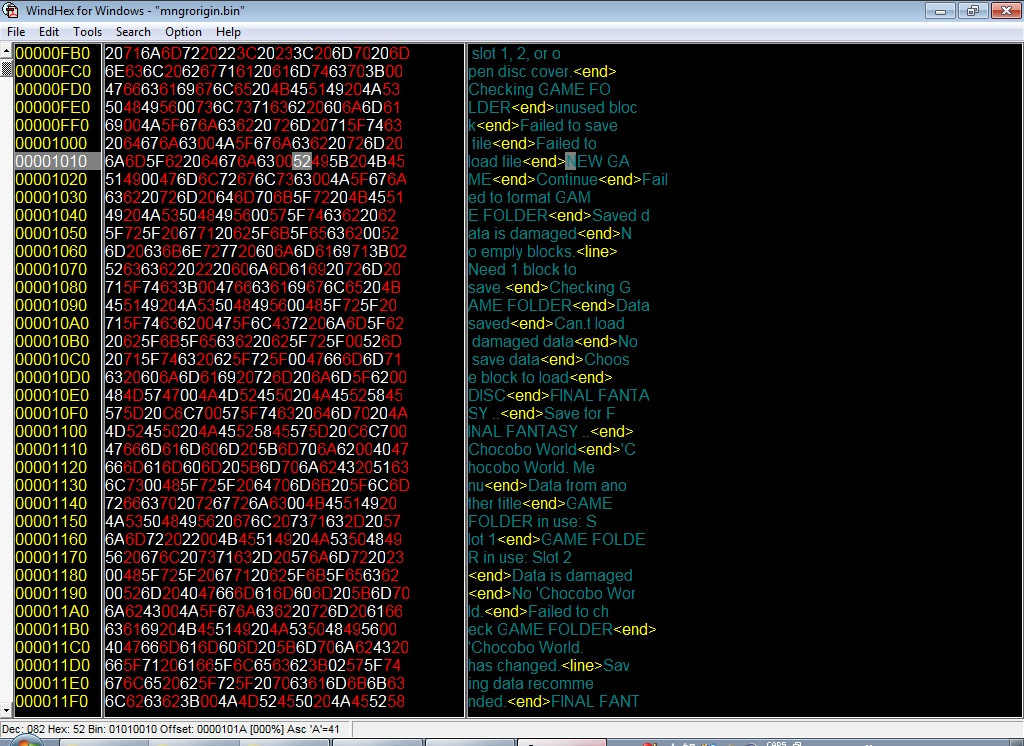Select offset row 000010B0
Image resolution: width=1024 pixels, height=746 pixels.
click(52, 341)
